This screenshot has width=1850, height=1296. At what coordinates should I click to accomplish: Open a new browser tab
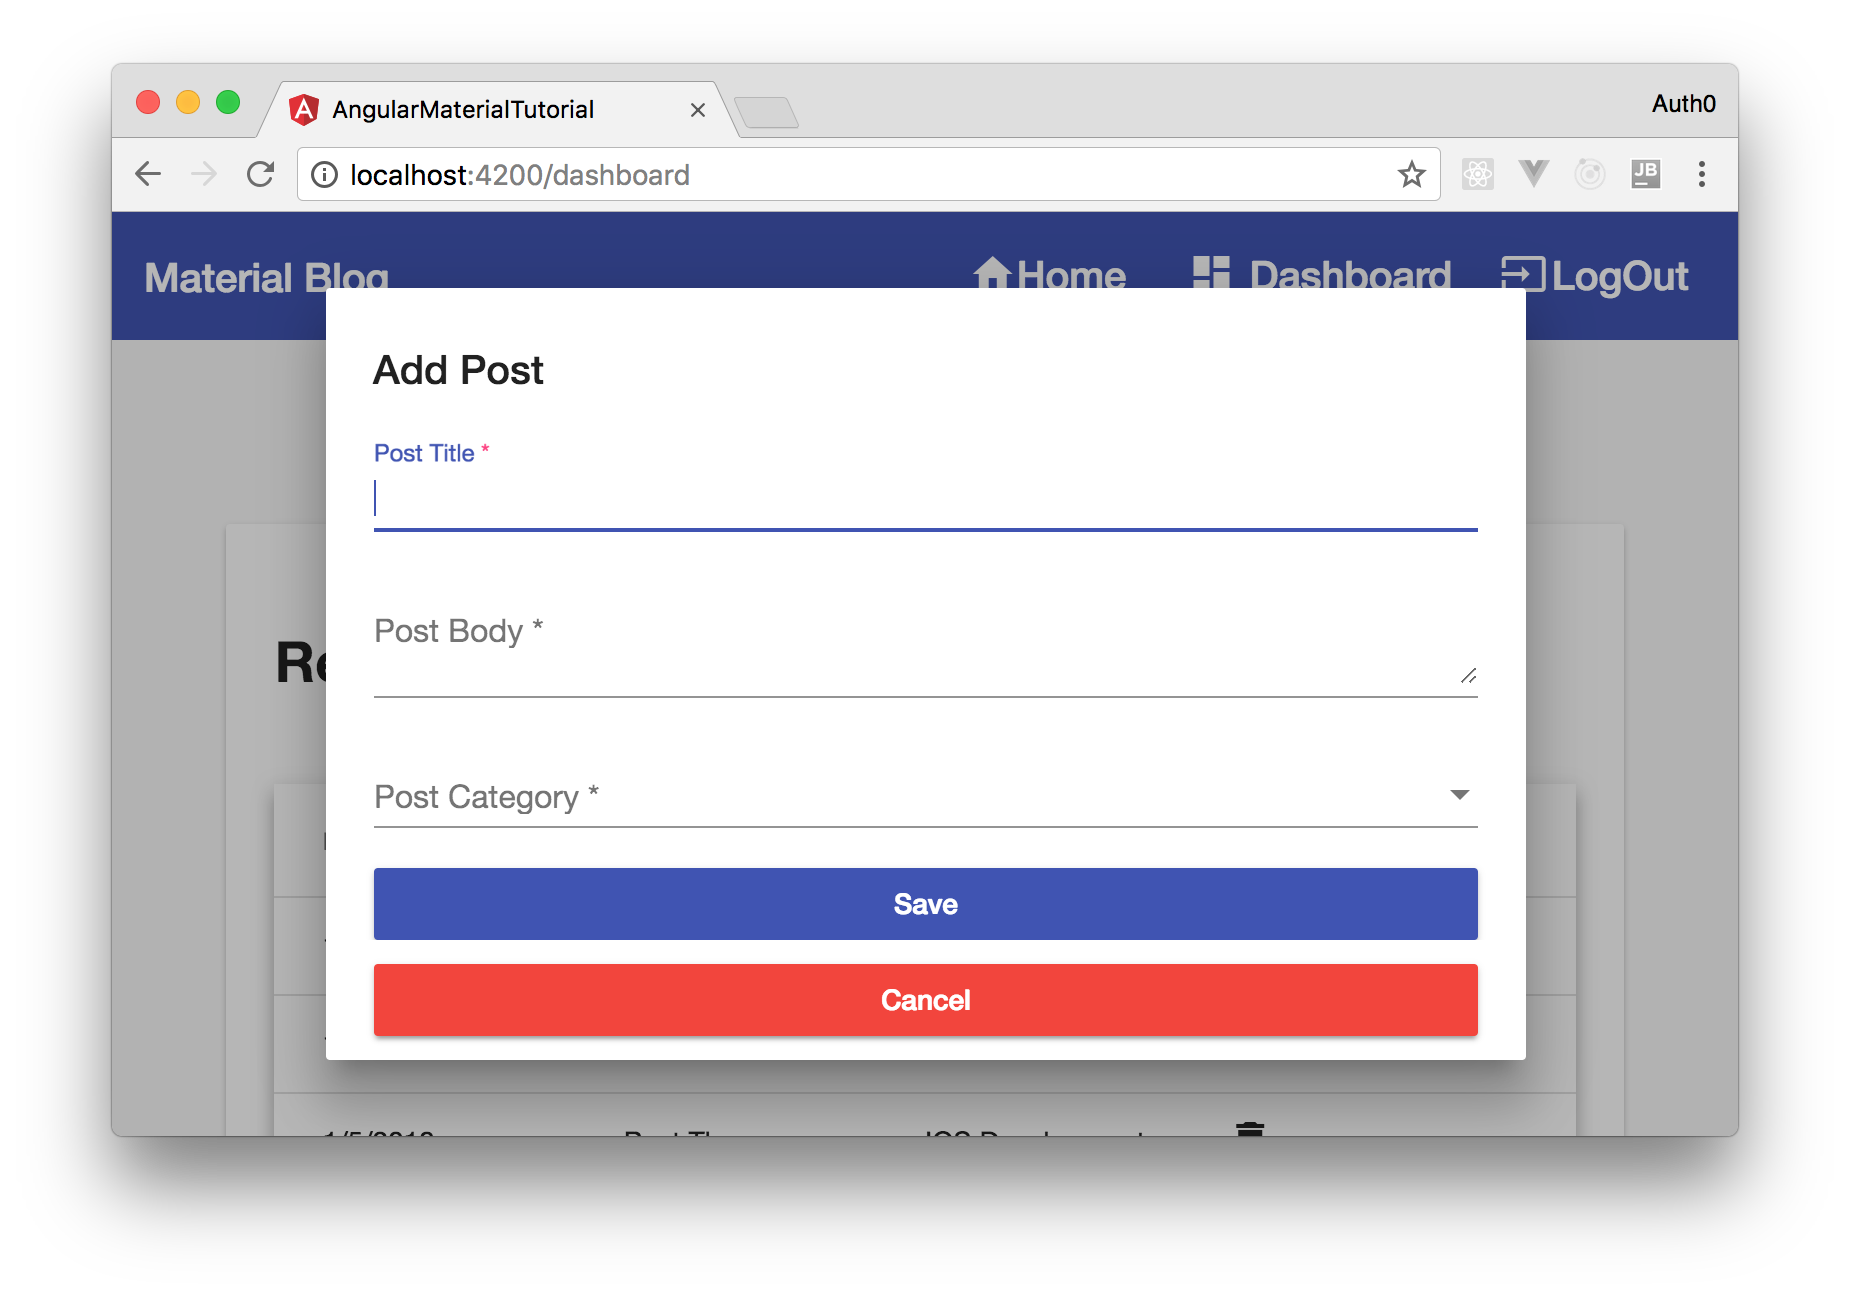766,112
